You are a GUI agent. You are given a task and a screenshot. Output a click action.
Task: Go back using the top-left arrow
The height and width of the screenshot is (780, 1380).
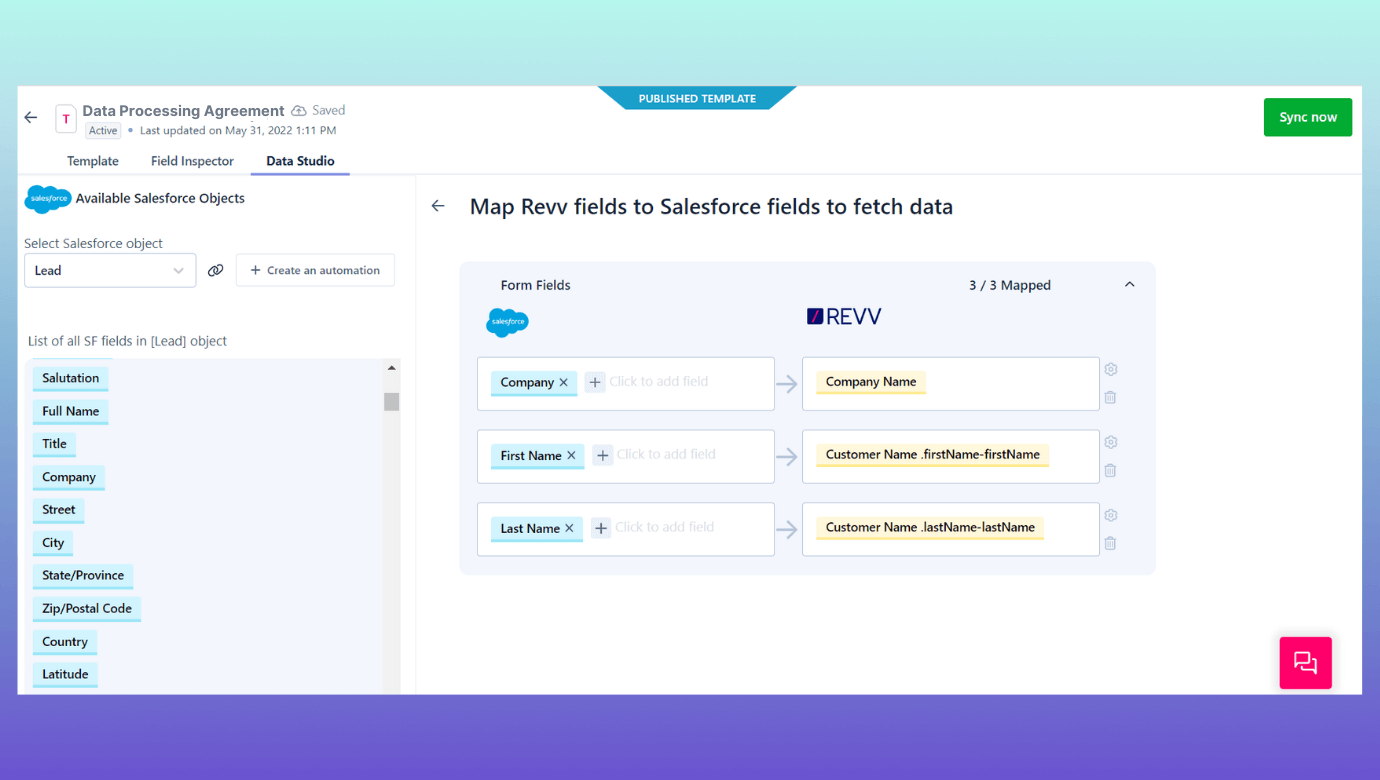pos(31,118)
